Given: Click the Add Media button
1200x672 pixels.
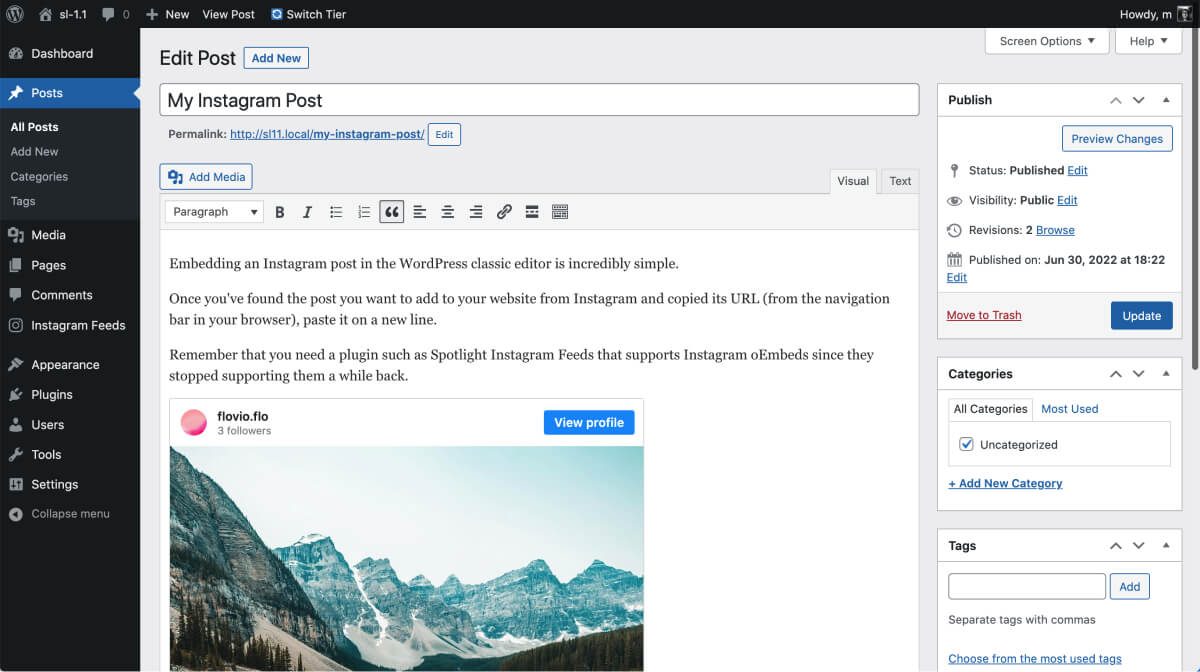Looking at the screenshot, I should tap(206, 177).
